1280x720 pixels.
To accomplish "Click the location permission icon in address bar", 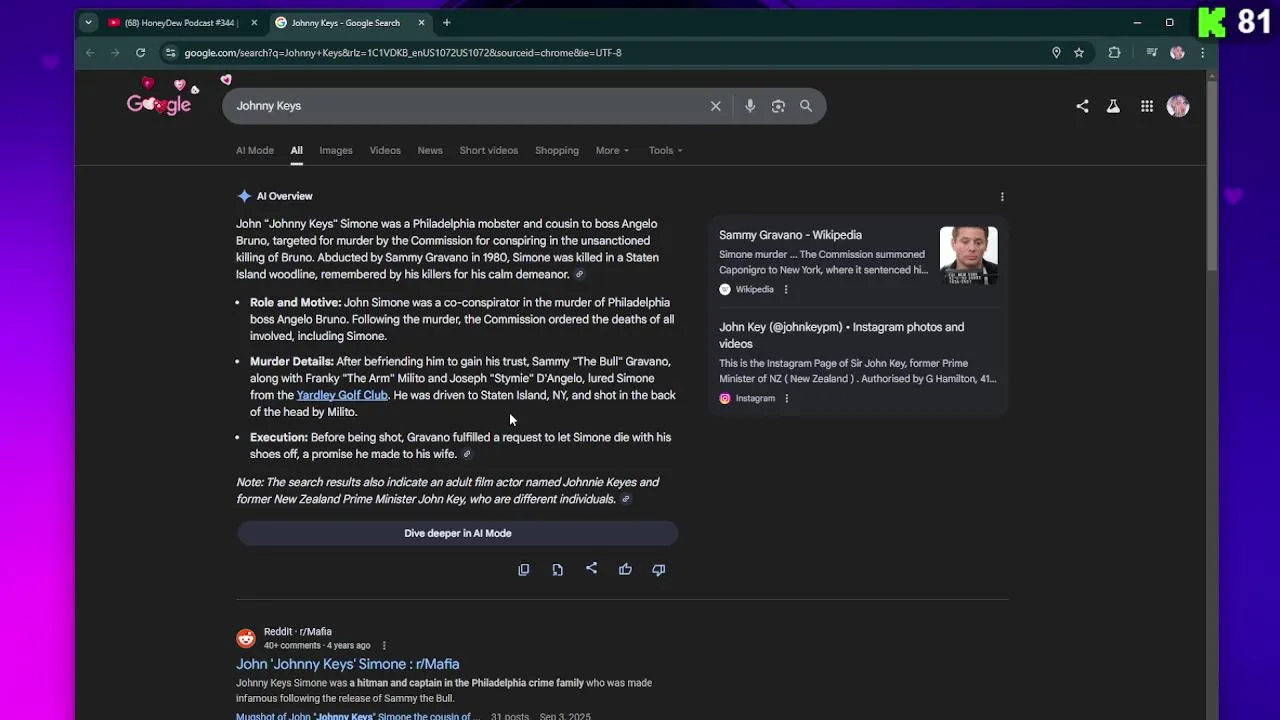I will click(x=1056, y=52).
